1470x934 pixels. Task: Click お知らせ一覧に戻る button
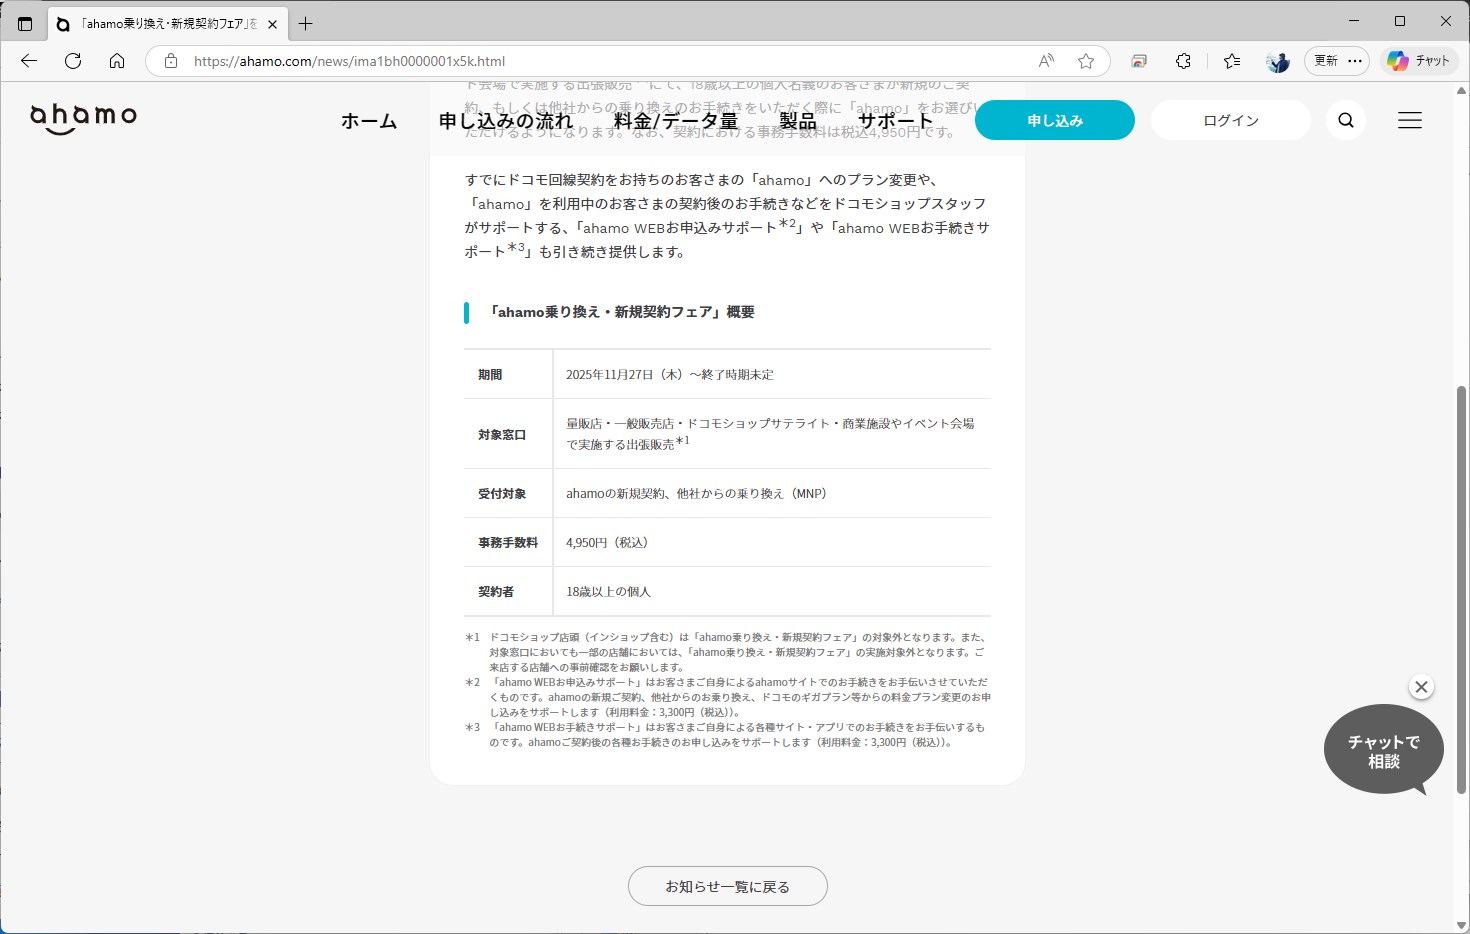(x=727, y=886)
